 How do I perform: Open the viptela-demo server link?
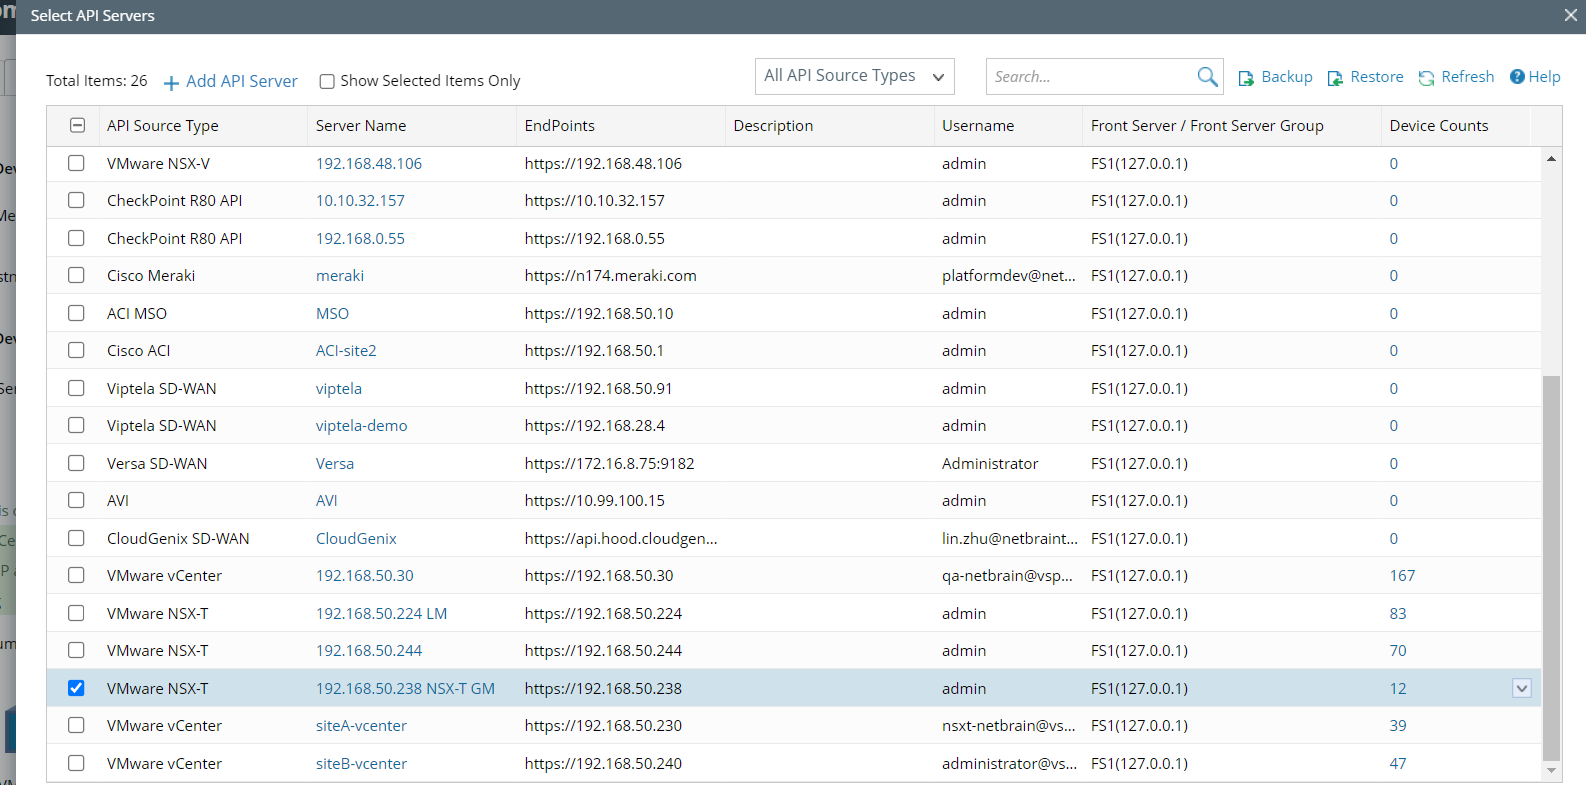pyautogui.click(x=362, y=425)
